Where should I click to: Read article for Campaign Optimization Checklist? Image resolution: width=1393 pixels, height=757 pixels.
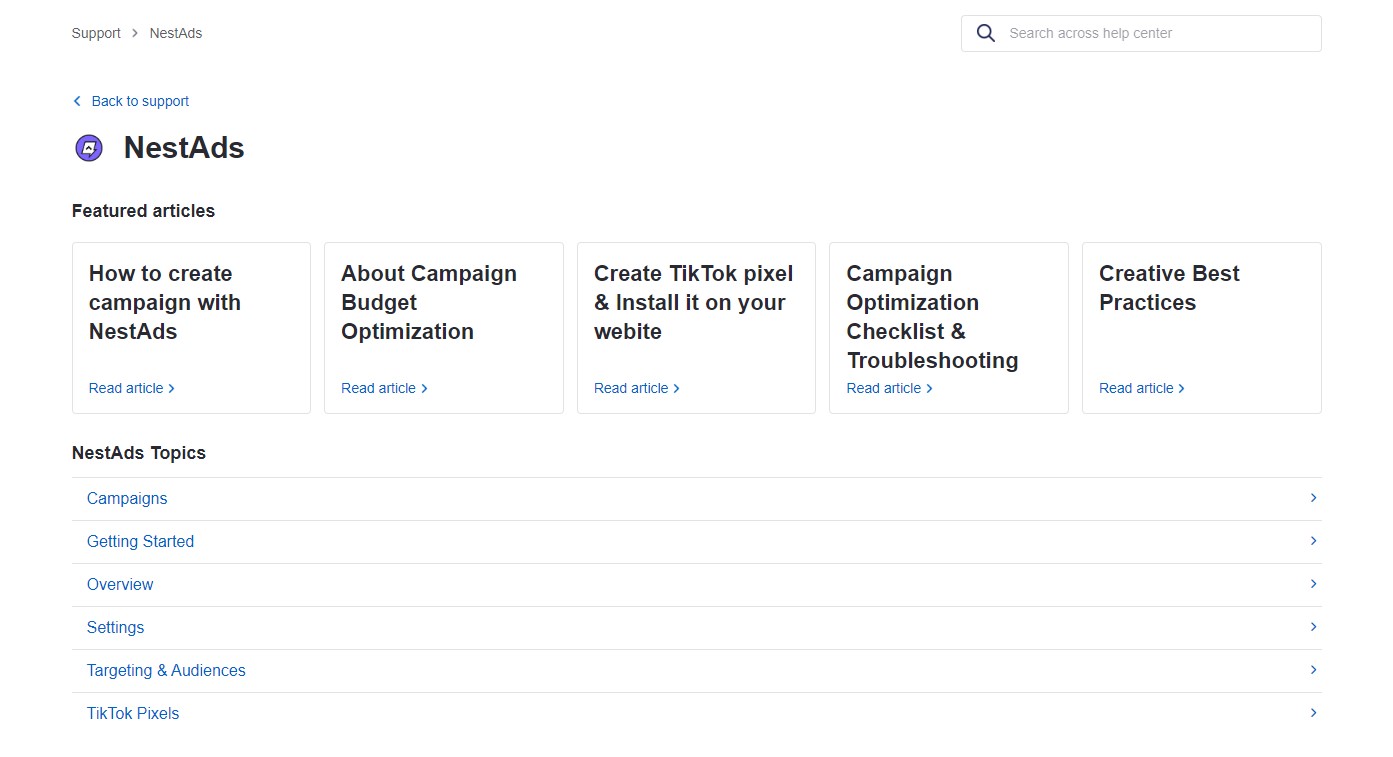(x=890, y=388)
